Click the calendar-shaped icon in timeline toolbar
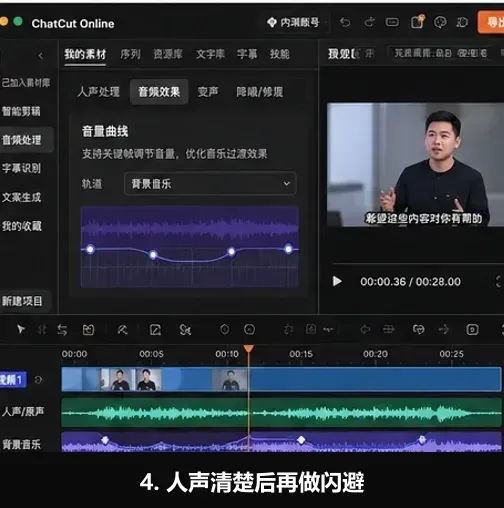Viewport: 504px width, 508px height. (x=88, y=330)
